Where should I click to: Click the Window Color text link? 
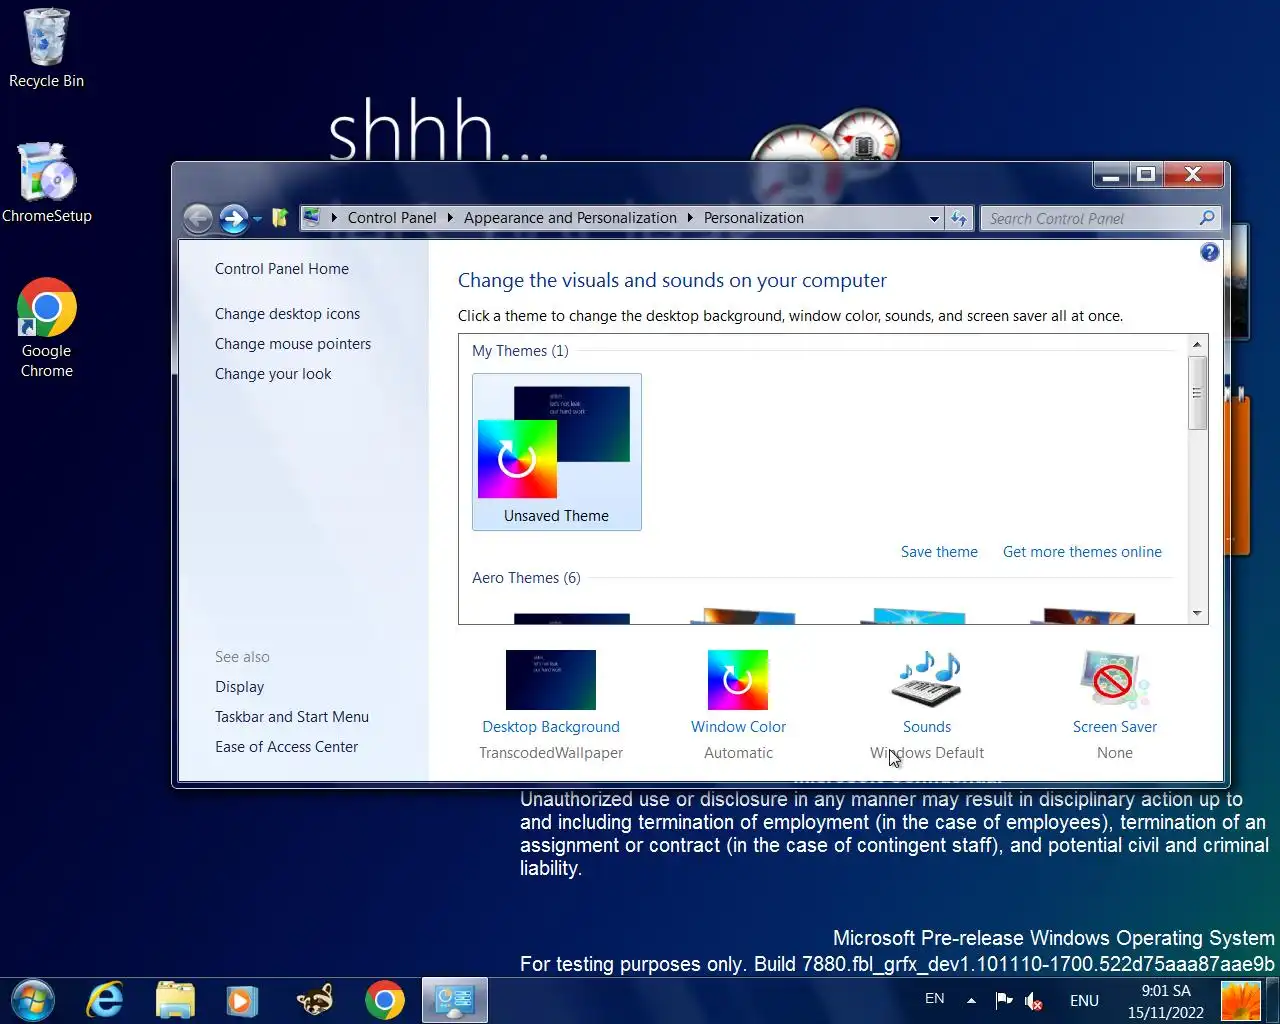click(738, 727)
